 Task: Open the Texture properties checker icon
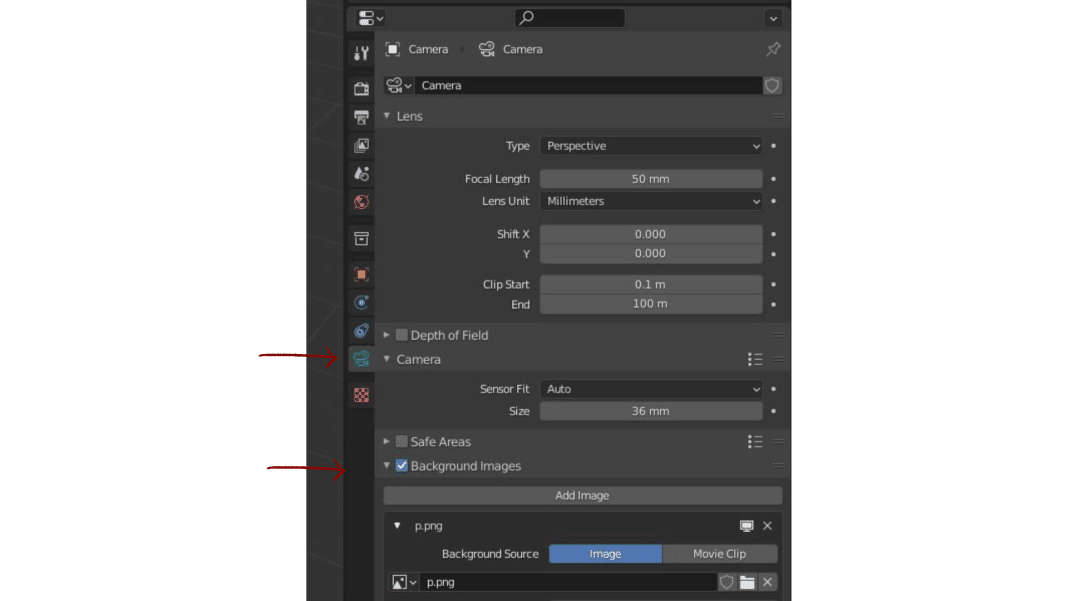point(361,395)
